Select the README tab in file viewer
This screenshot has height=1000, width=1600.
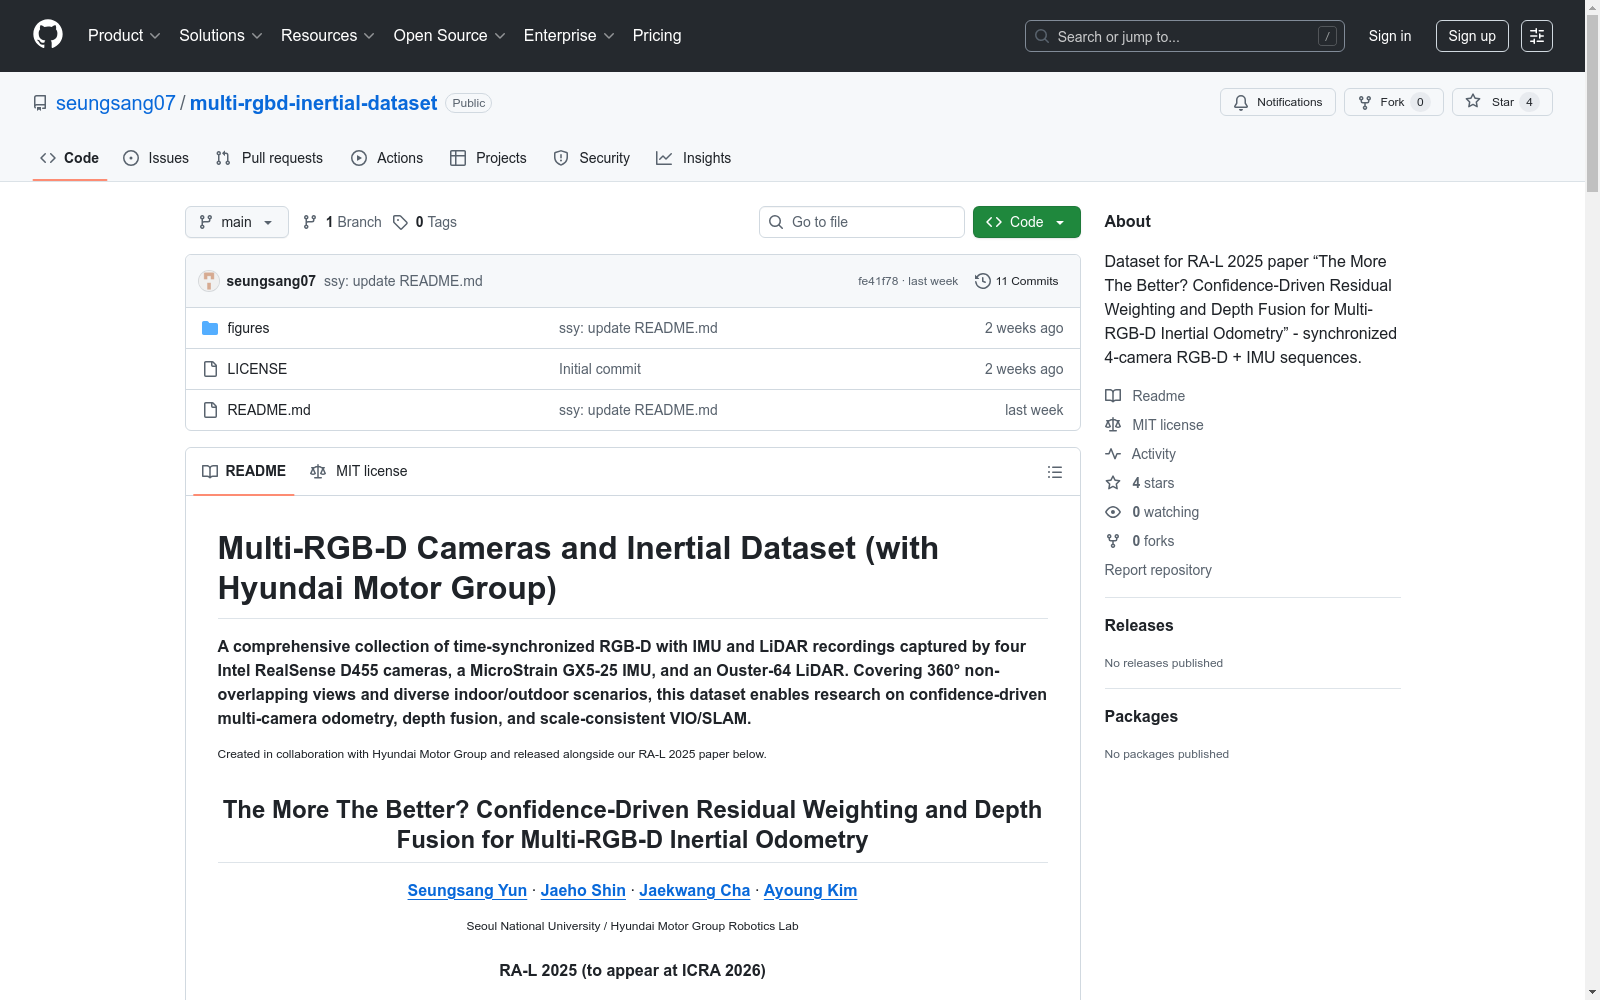click(244, 471)
